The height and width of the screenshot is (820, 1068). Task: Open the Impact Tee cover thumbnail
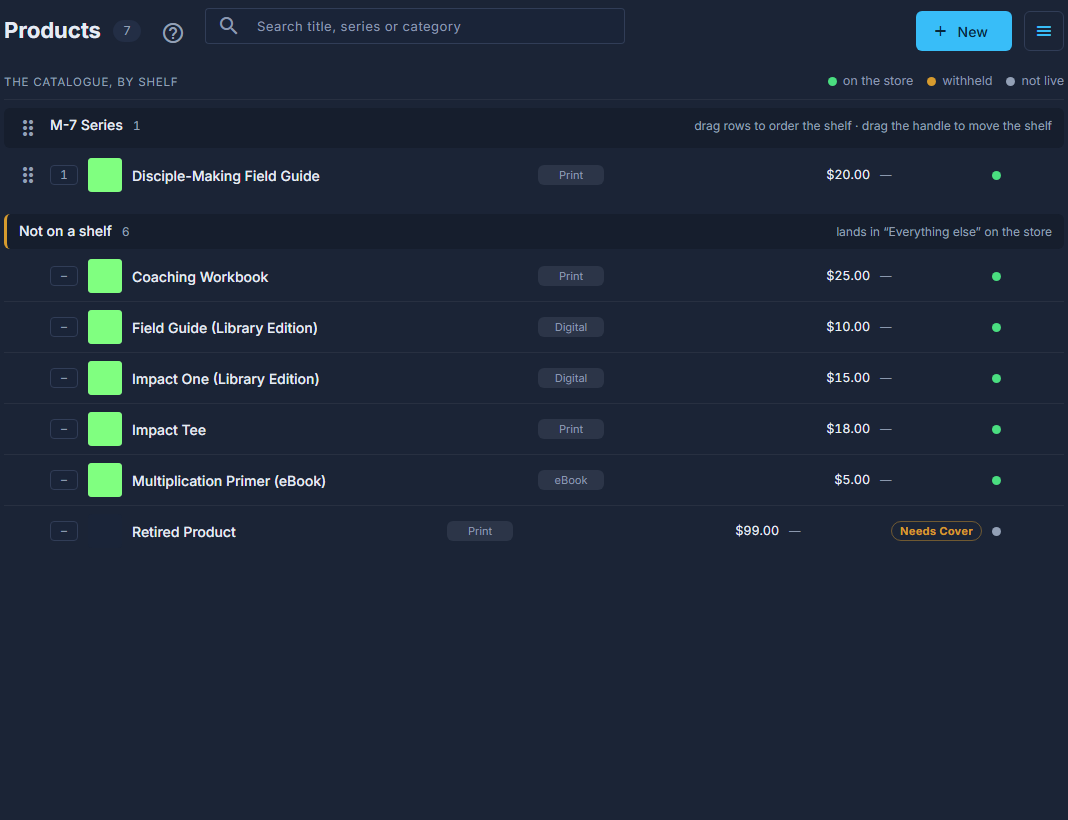click(x=105, y=429)
